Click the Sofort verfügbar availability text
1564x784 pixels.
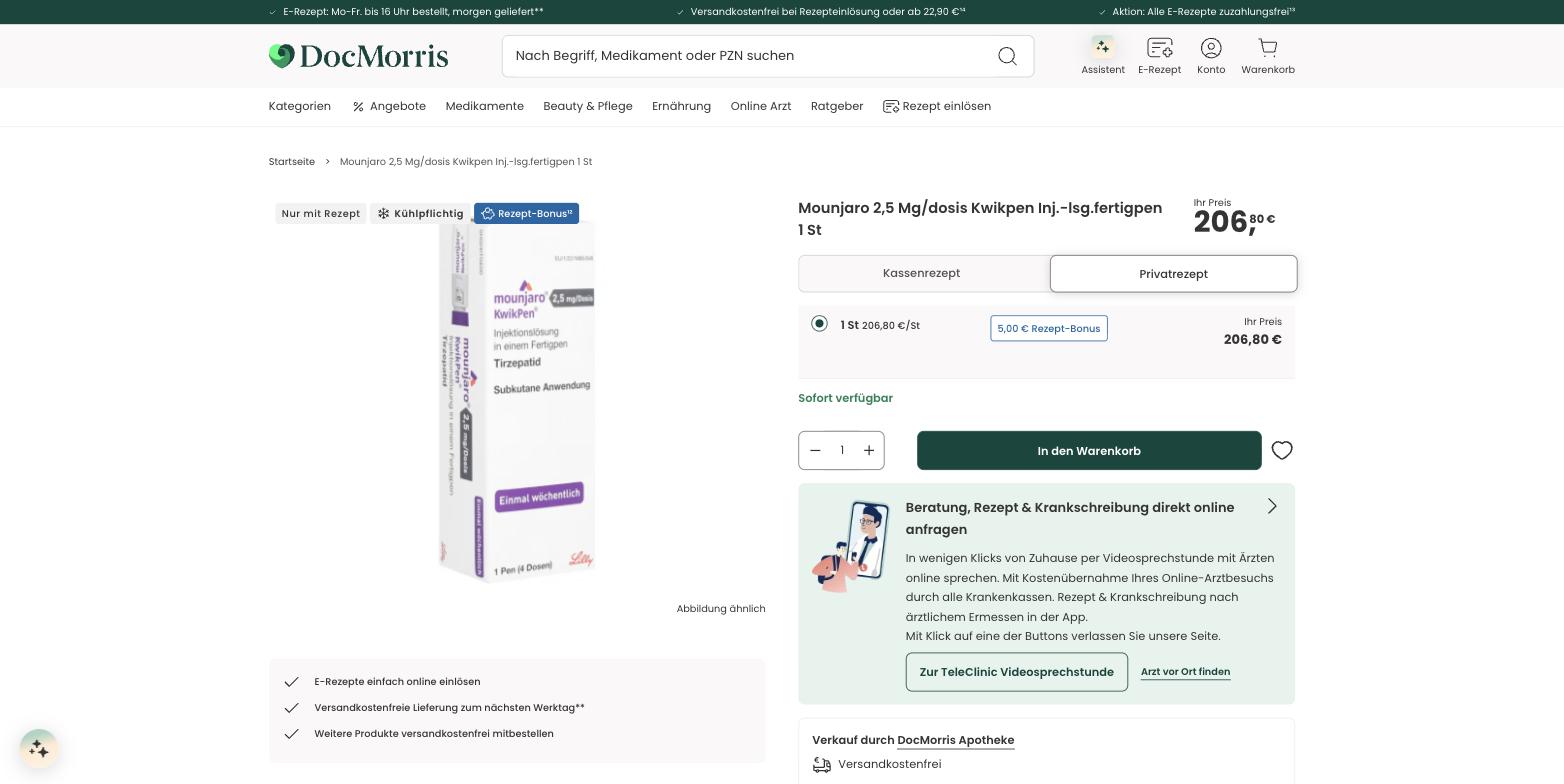pyautogui.click(x=846, y=398)
